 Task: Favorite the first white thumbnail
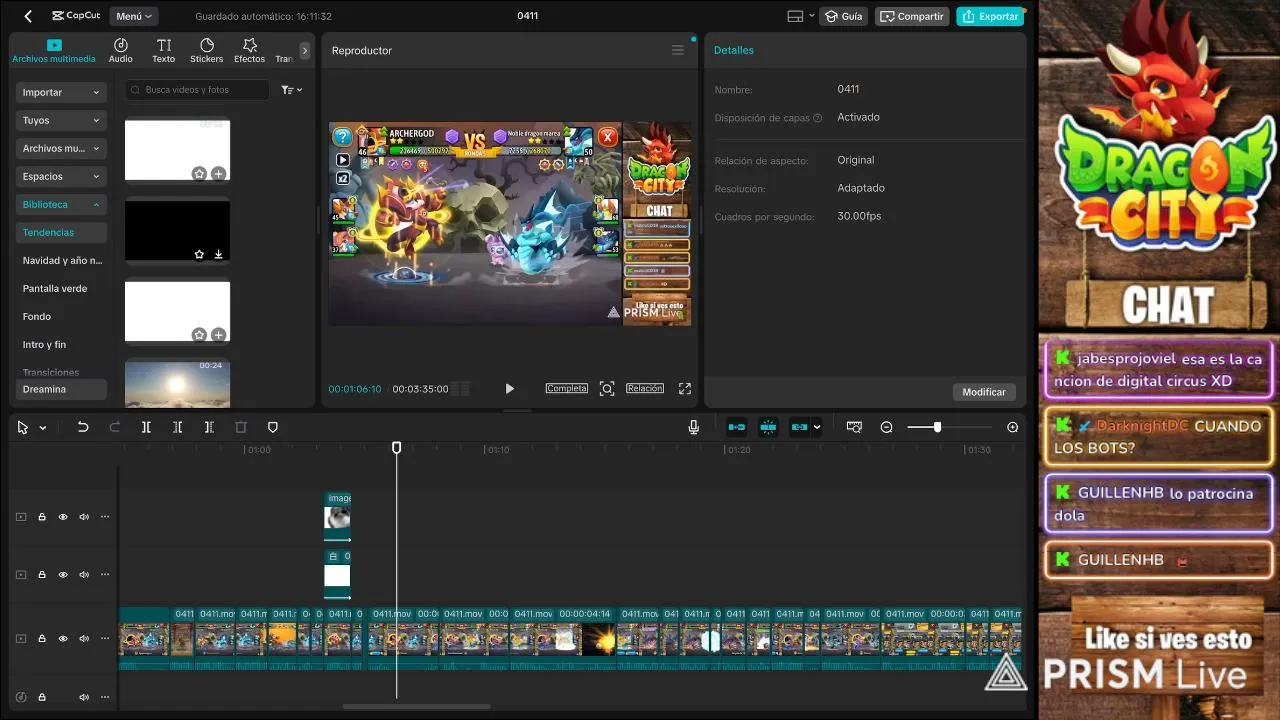[199, 174]
